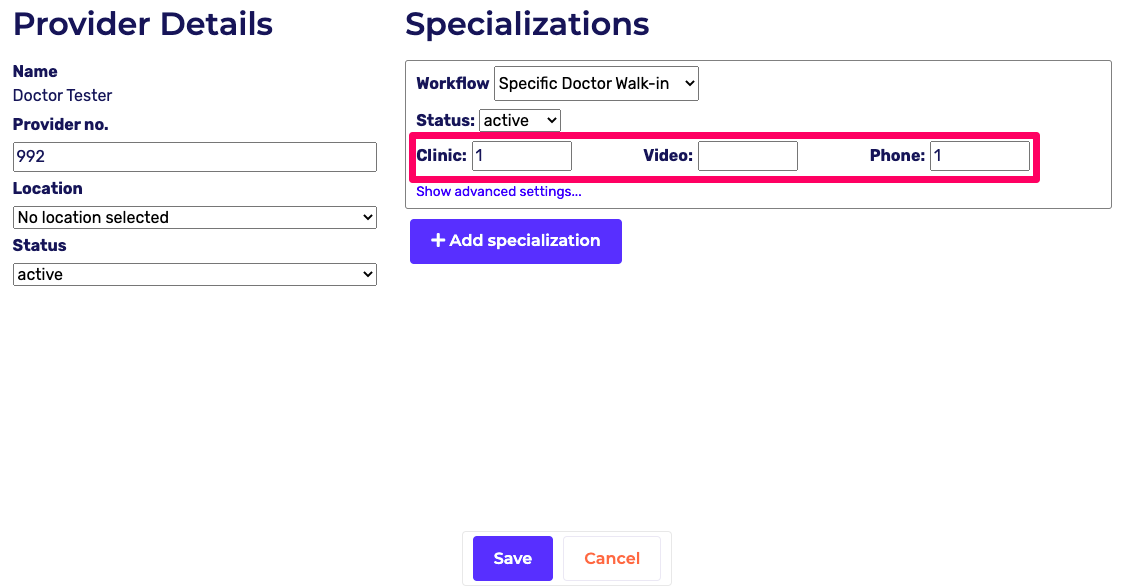
Task: Click the Specializations heading
Action: coord(527,24)
